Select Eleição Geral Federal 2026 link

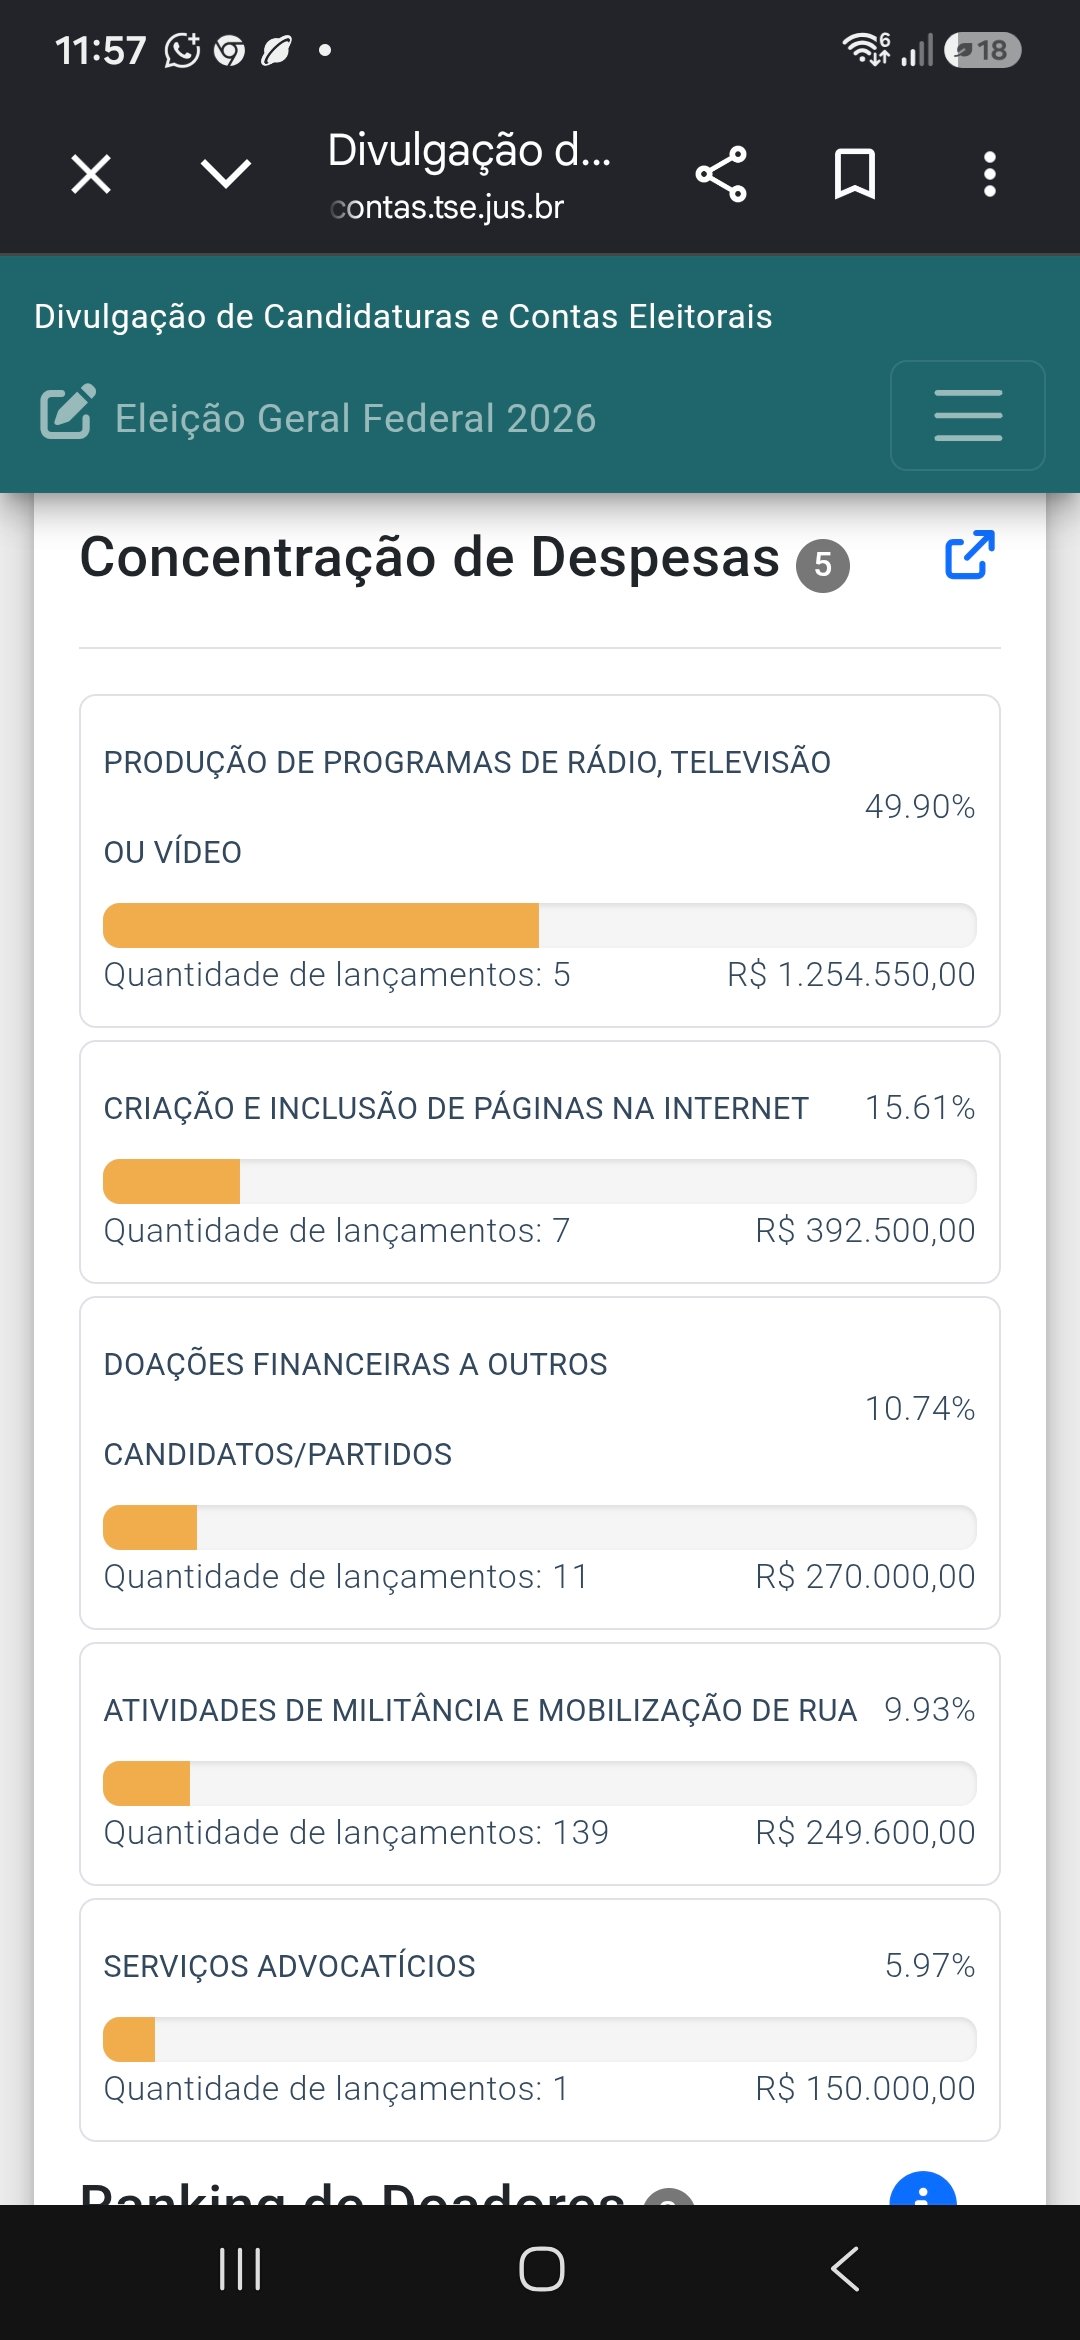[x=355, y=418]
